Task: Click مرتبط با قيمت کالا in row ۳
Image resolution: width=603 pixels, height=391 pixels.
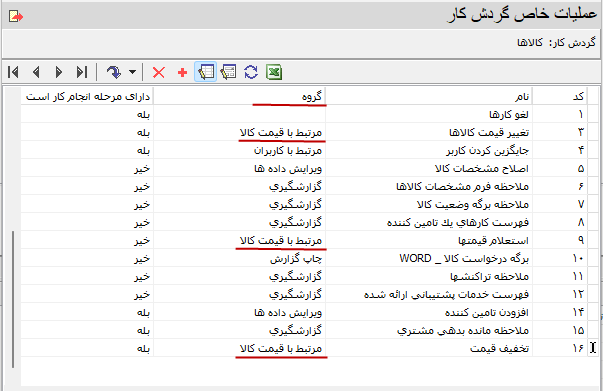Action: point(240,132)
